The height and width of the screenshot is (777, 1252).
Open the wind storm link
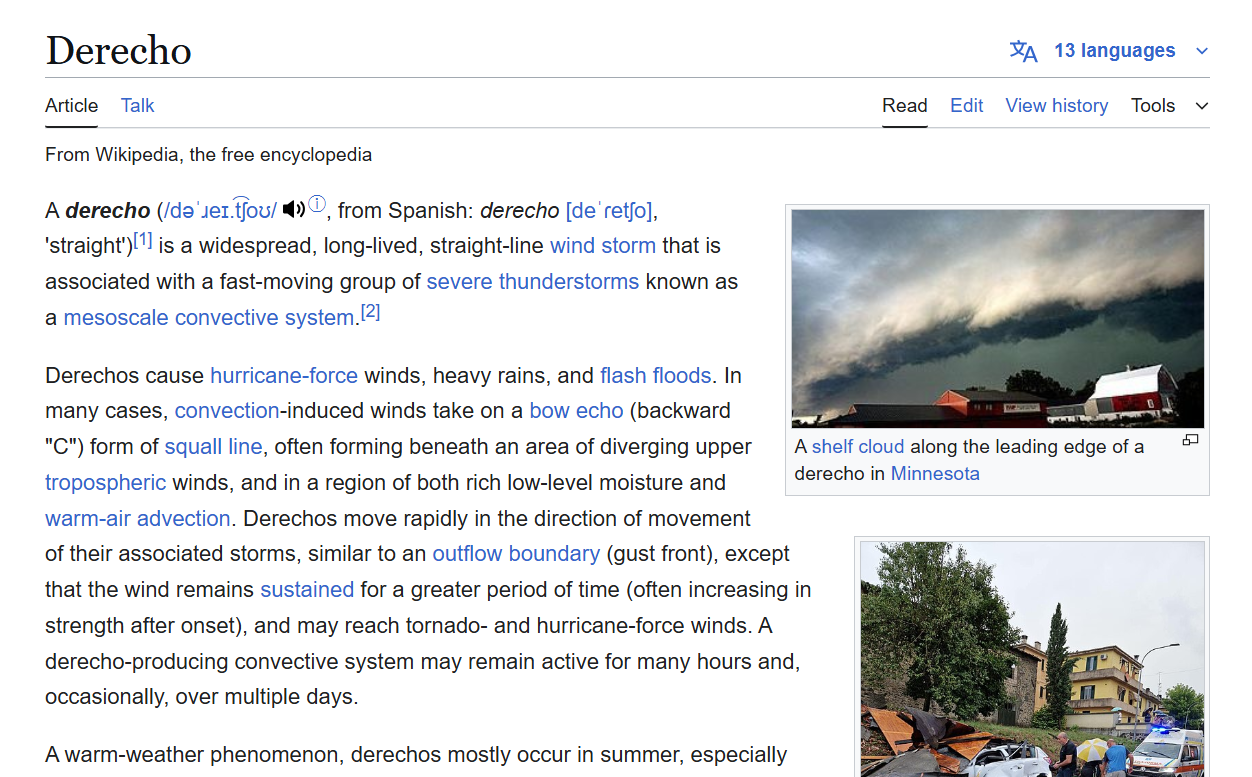click(x=603, y=246)
